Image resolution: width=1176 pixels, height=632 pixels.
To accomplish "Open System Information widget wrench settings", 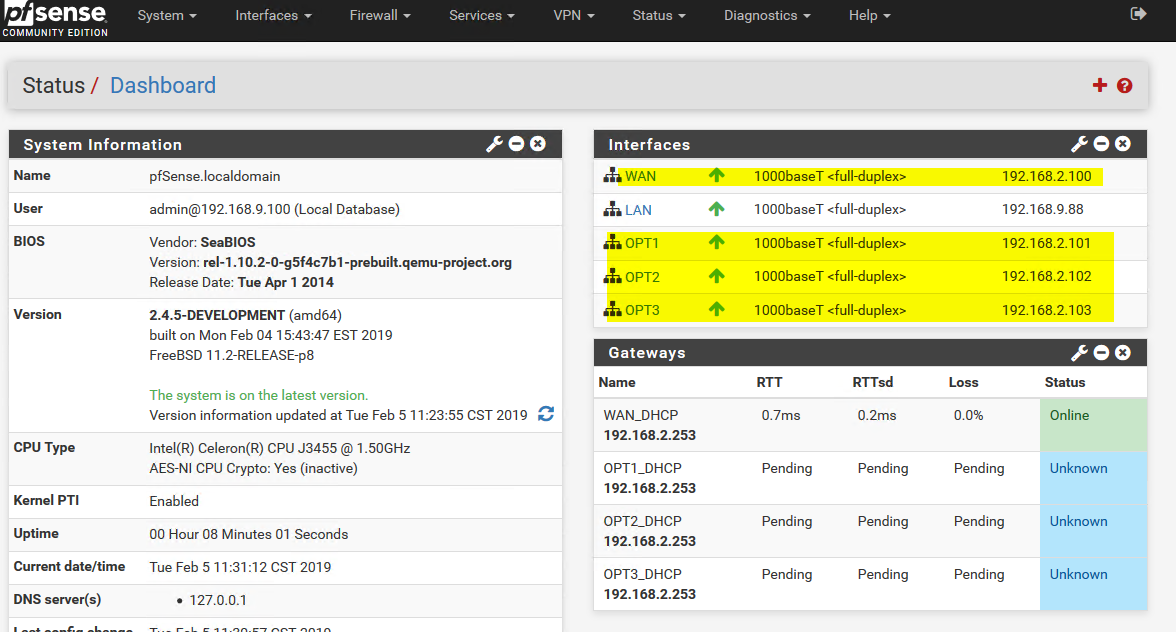I will point(494,144).
